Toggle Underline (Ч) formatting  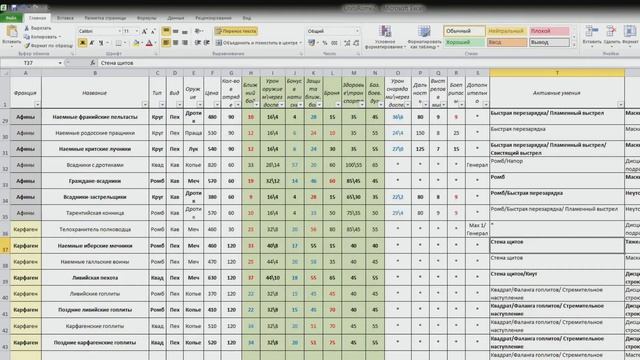[101, 43]
